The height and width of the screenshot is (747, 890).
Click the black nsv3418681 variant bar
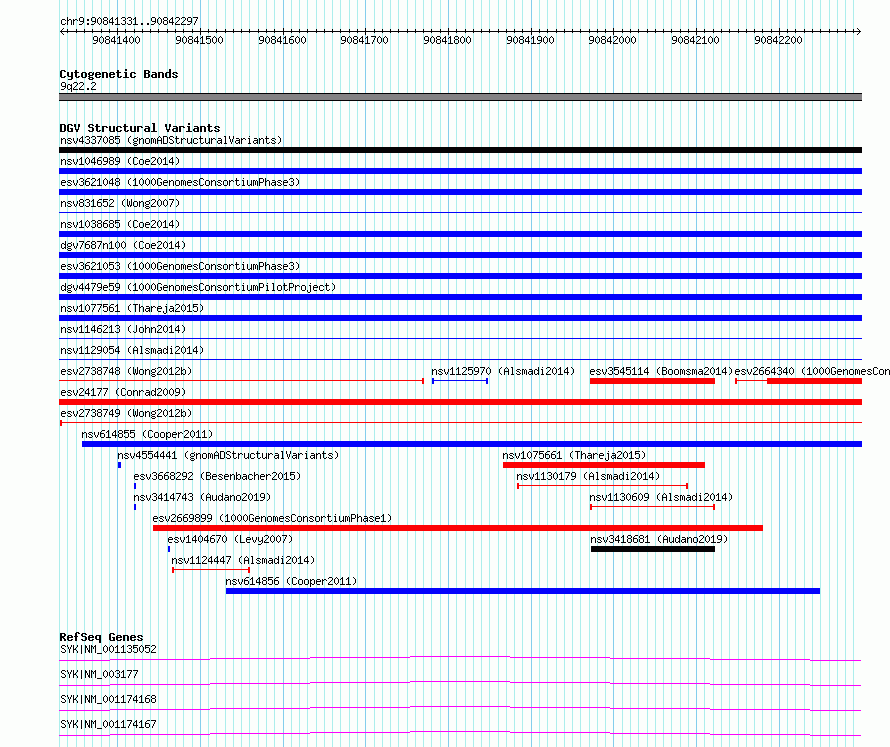(x=653, y=549)
